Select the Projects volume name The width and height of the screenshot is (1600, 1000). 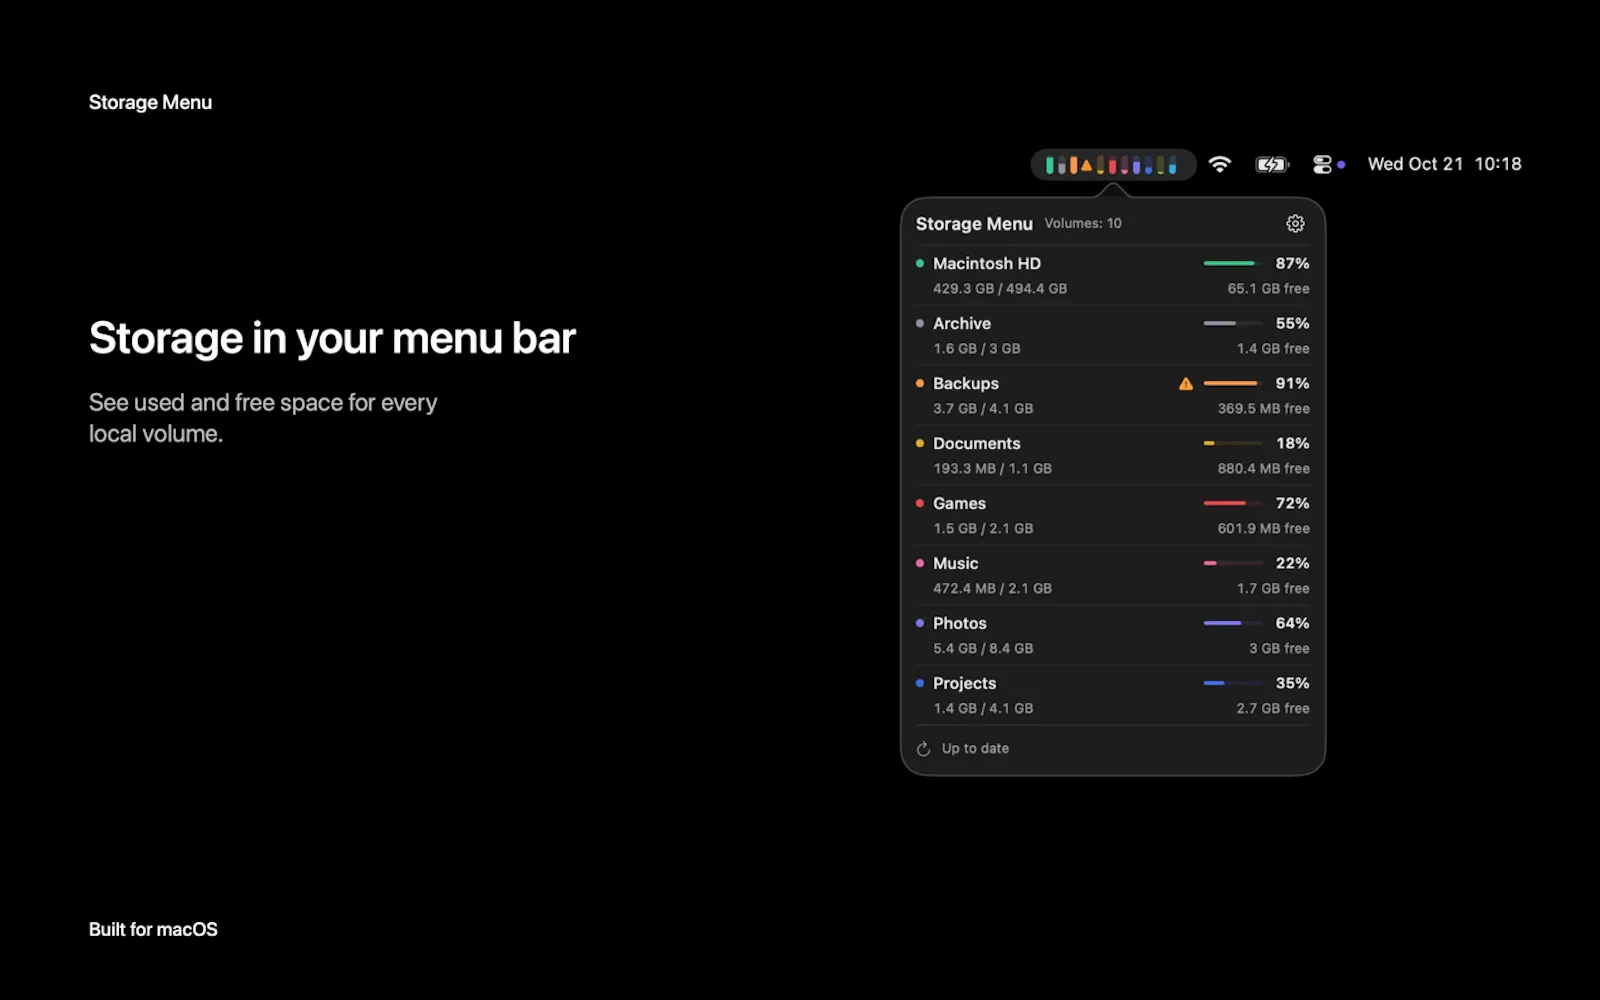965,683
